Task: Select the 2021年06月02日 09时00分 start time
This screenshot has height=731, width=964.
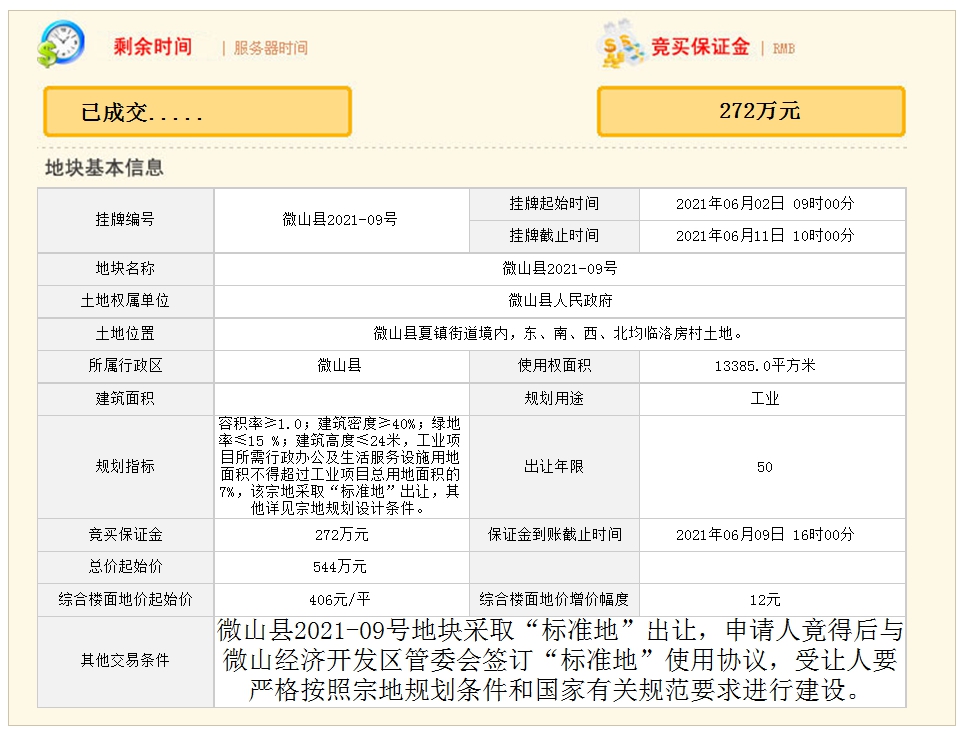Action: point(765,203)
